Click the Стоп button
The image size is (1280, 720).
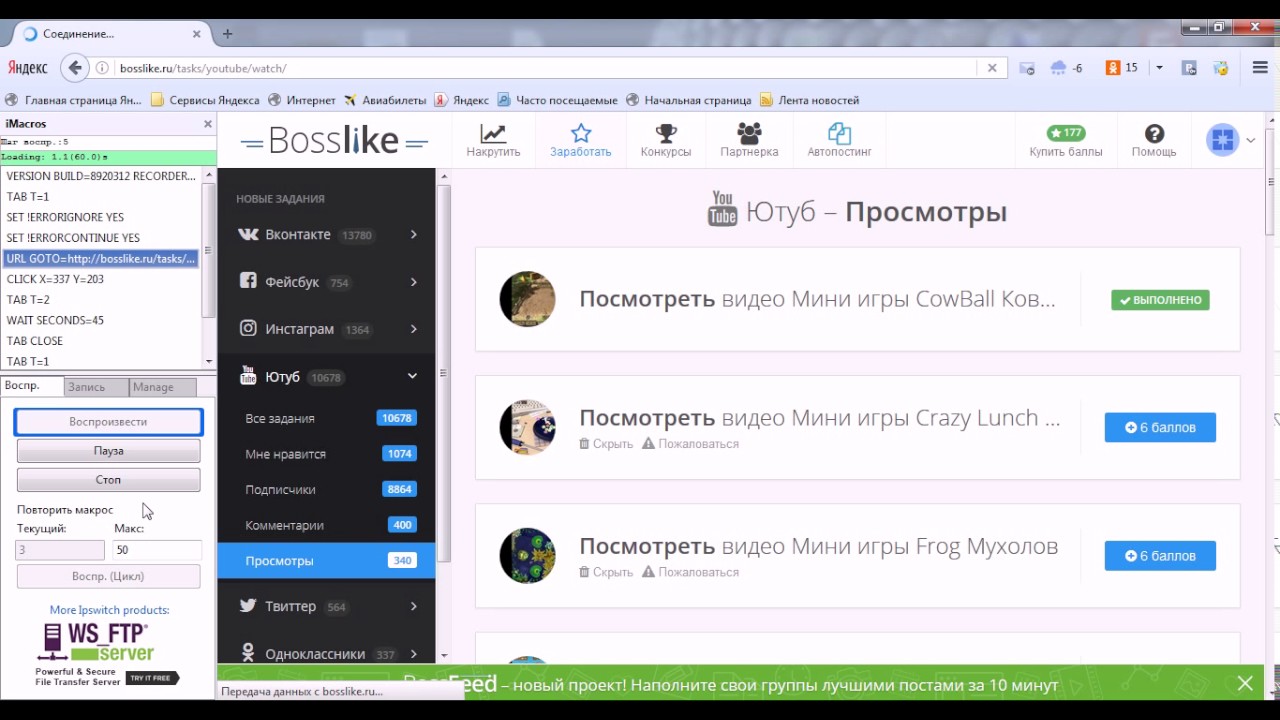[108, 480]
